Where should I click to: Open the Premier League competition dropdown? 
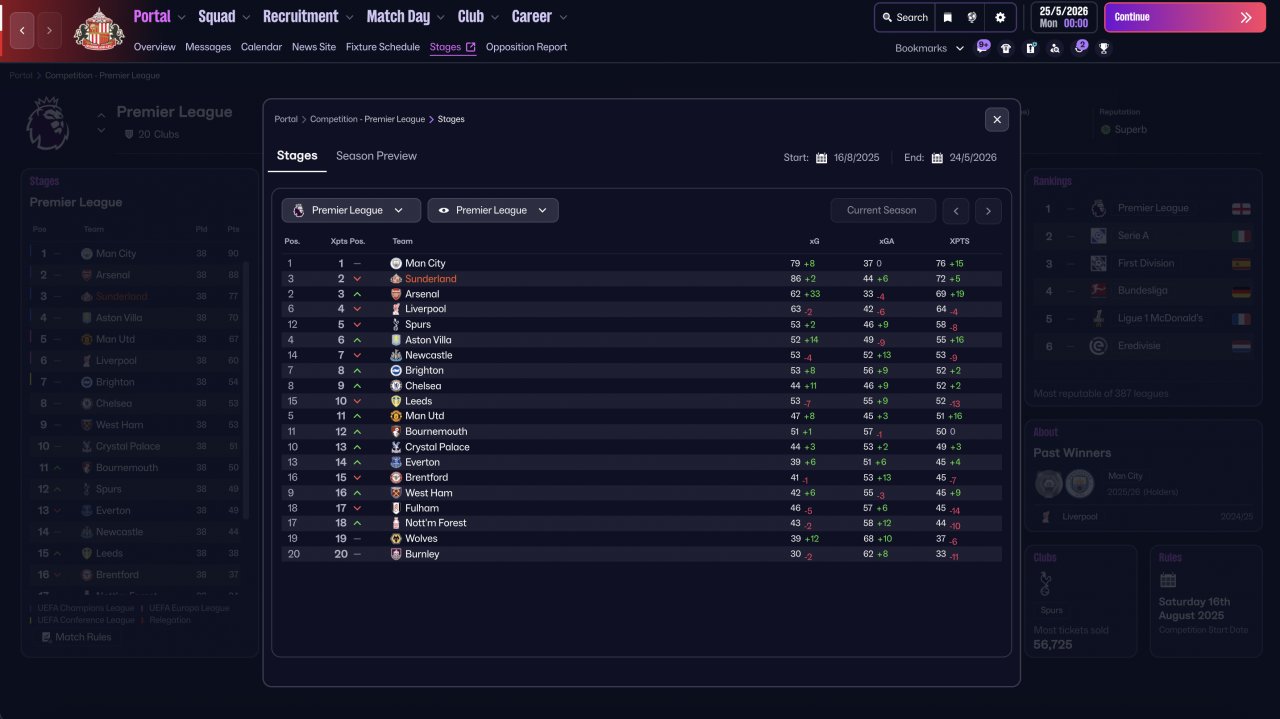351,210
